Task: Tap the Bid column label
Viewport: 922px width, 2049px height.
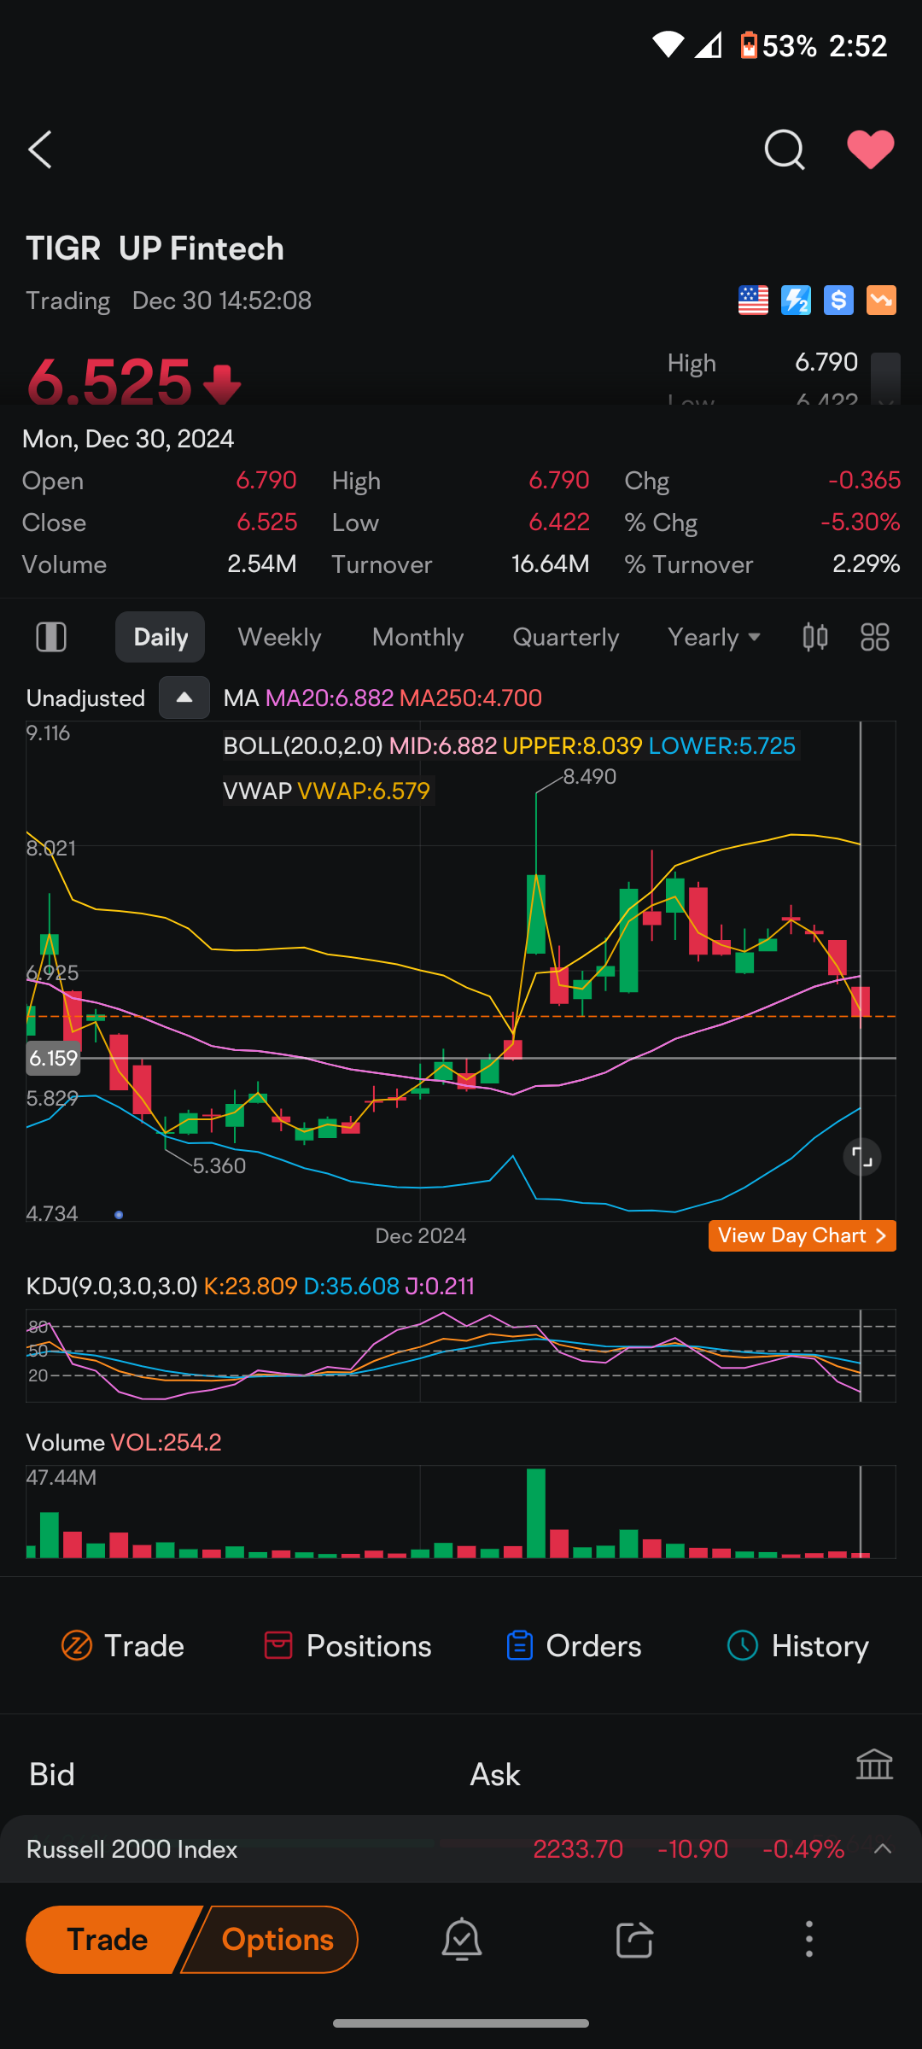Action: pyautogui.click(x=52, y=1775)
